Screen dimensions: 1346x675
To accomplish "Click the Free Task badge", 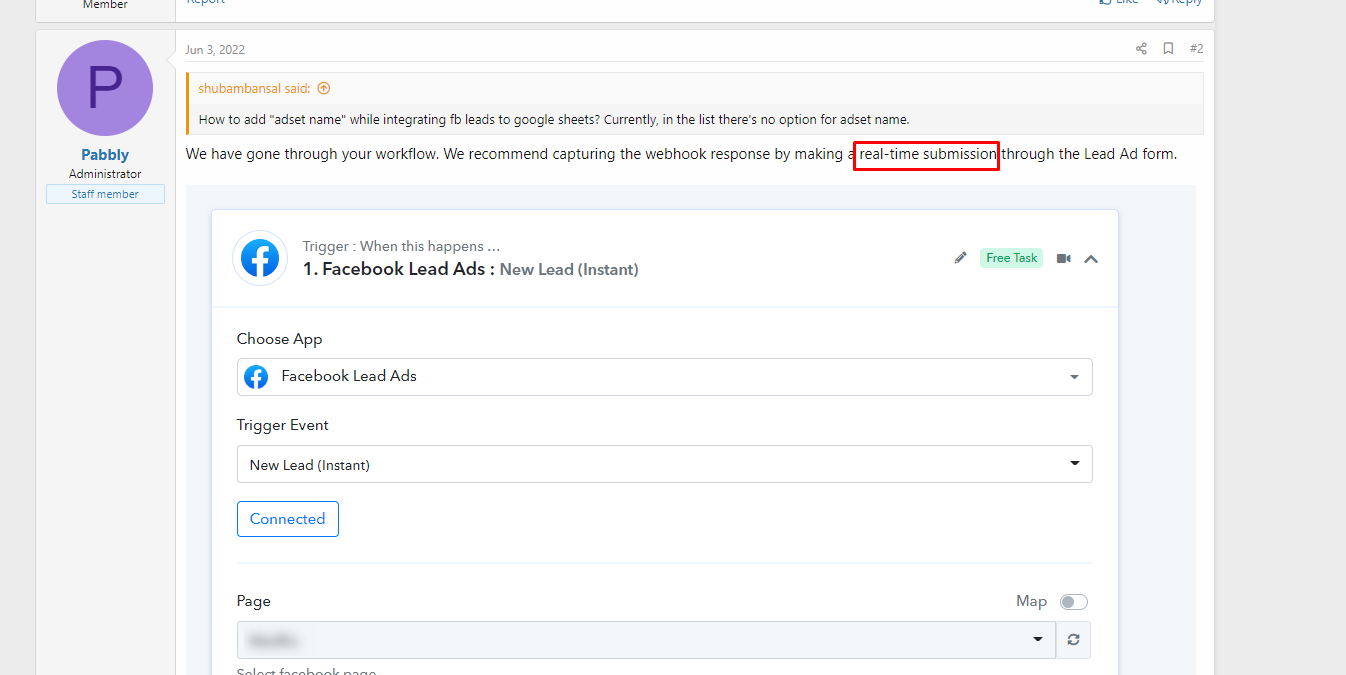I will 1011,258.
